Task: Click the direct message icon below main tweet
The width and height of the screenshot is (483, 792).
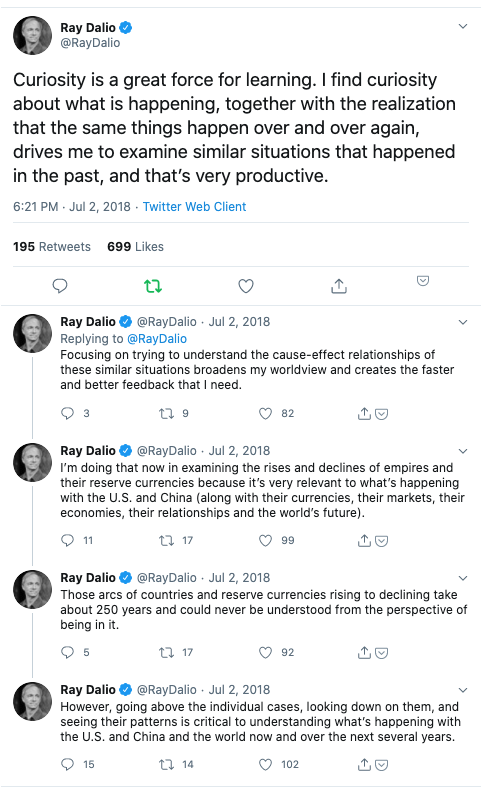Action: tap(423, 281)
